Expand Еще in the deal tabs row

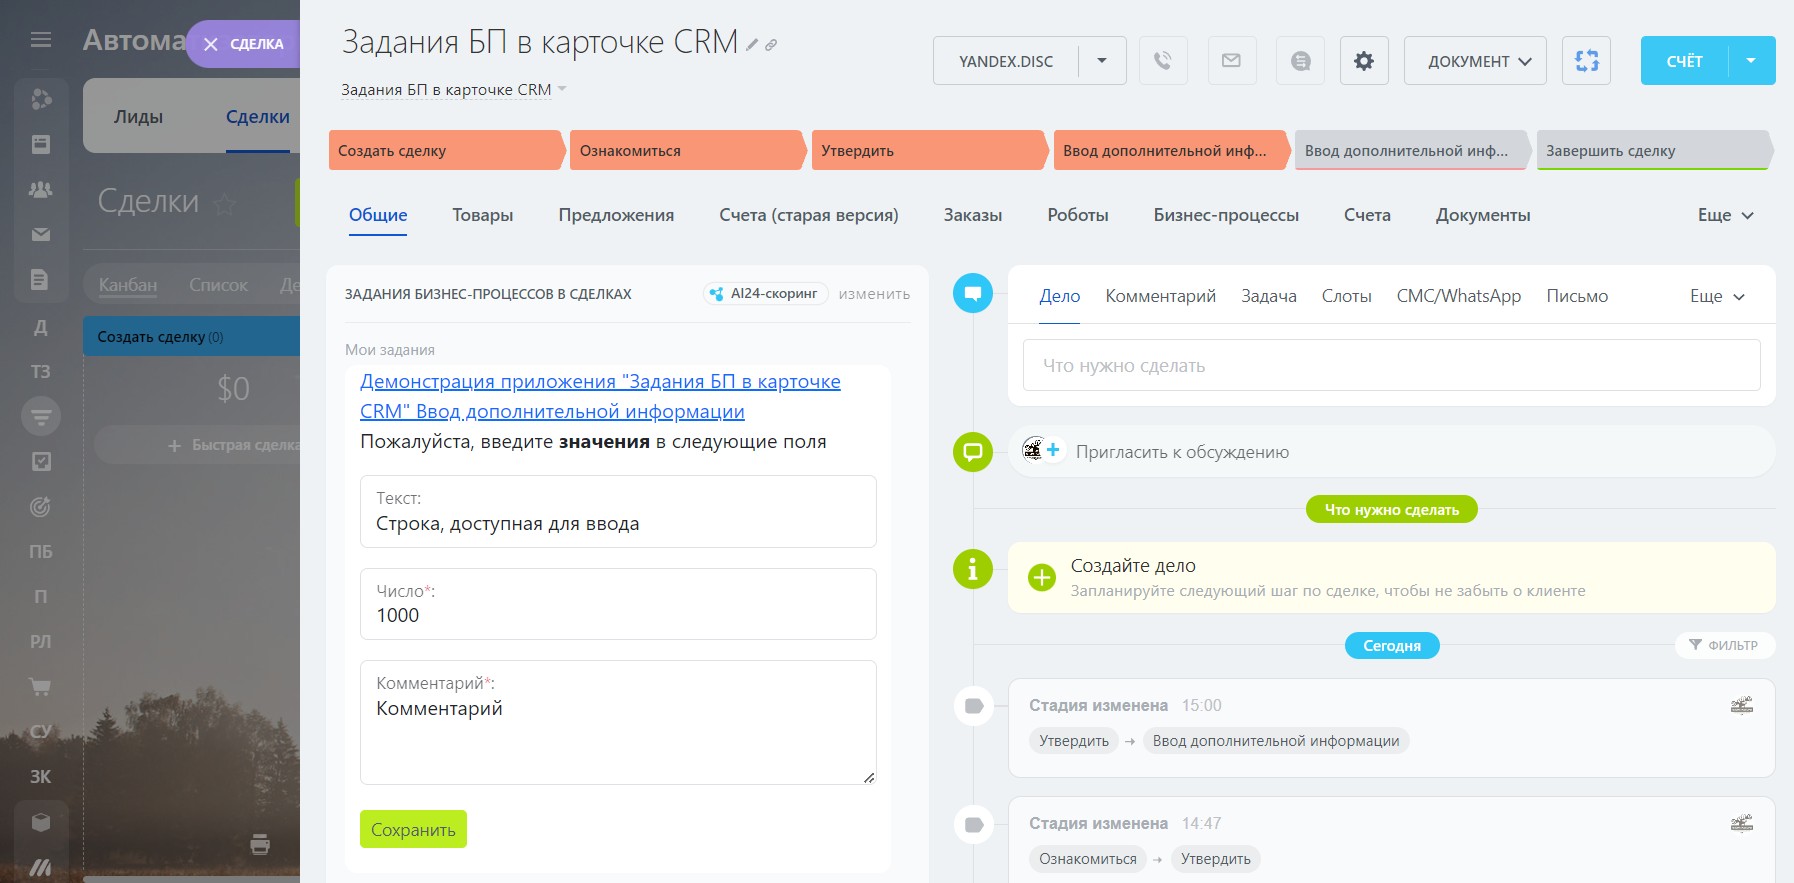coord(1725,215)
